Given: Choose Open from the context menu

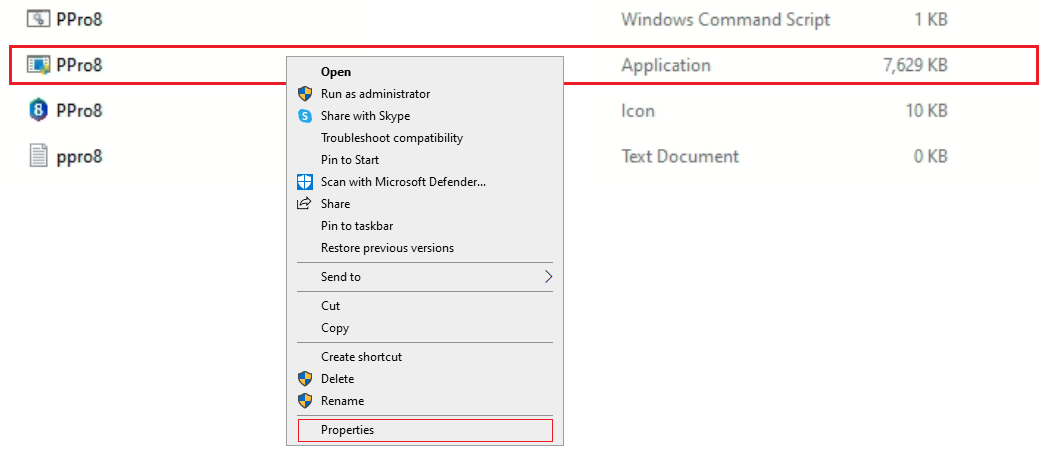Looking at the screenshot, I should pos(336,72).
